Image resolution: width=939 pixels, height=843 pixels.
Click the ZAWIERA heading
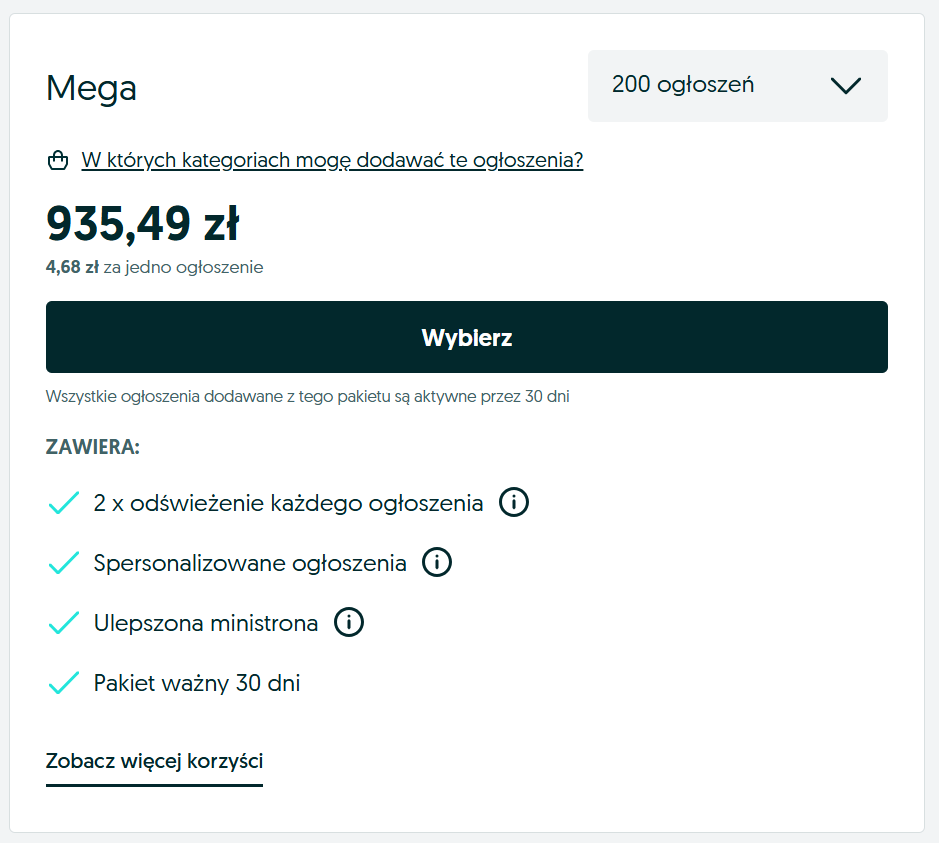(93, 447)
